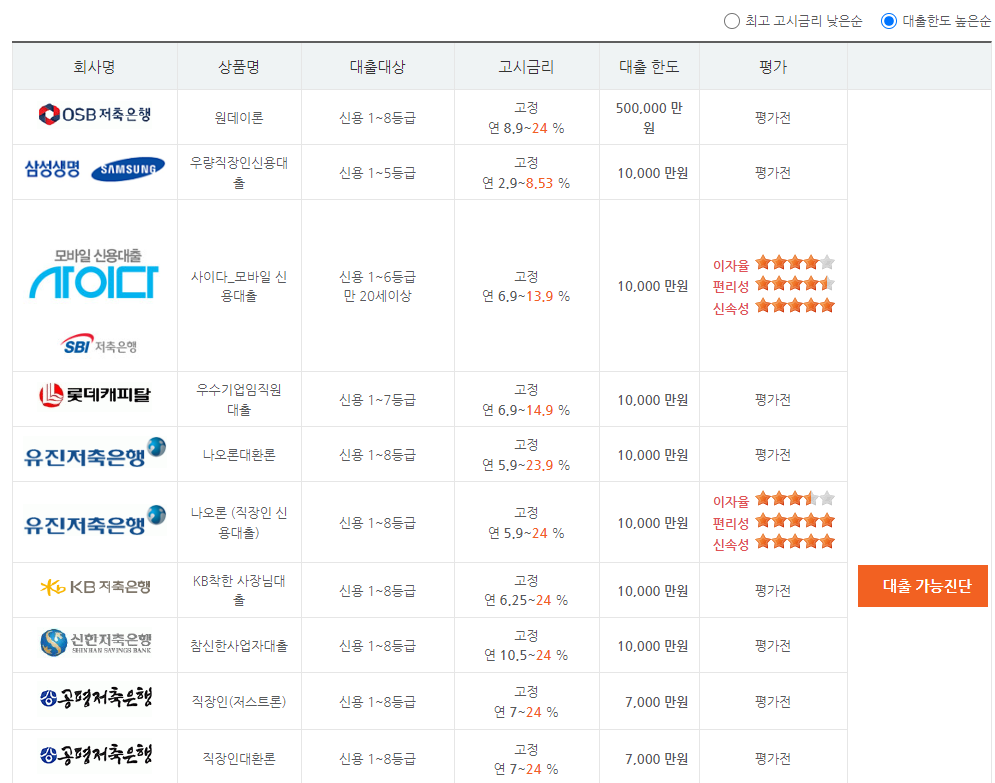Click the 평가 column header

(772, 67)
